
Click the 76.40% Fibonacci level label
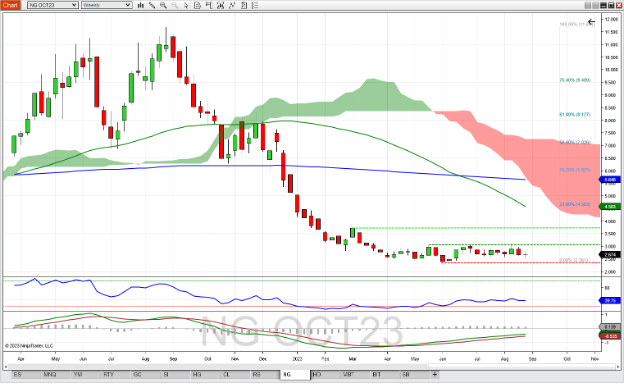[x=575, y=80]
